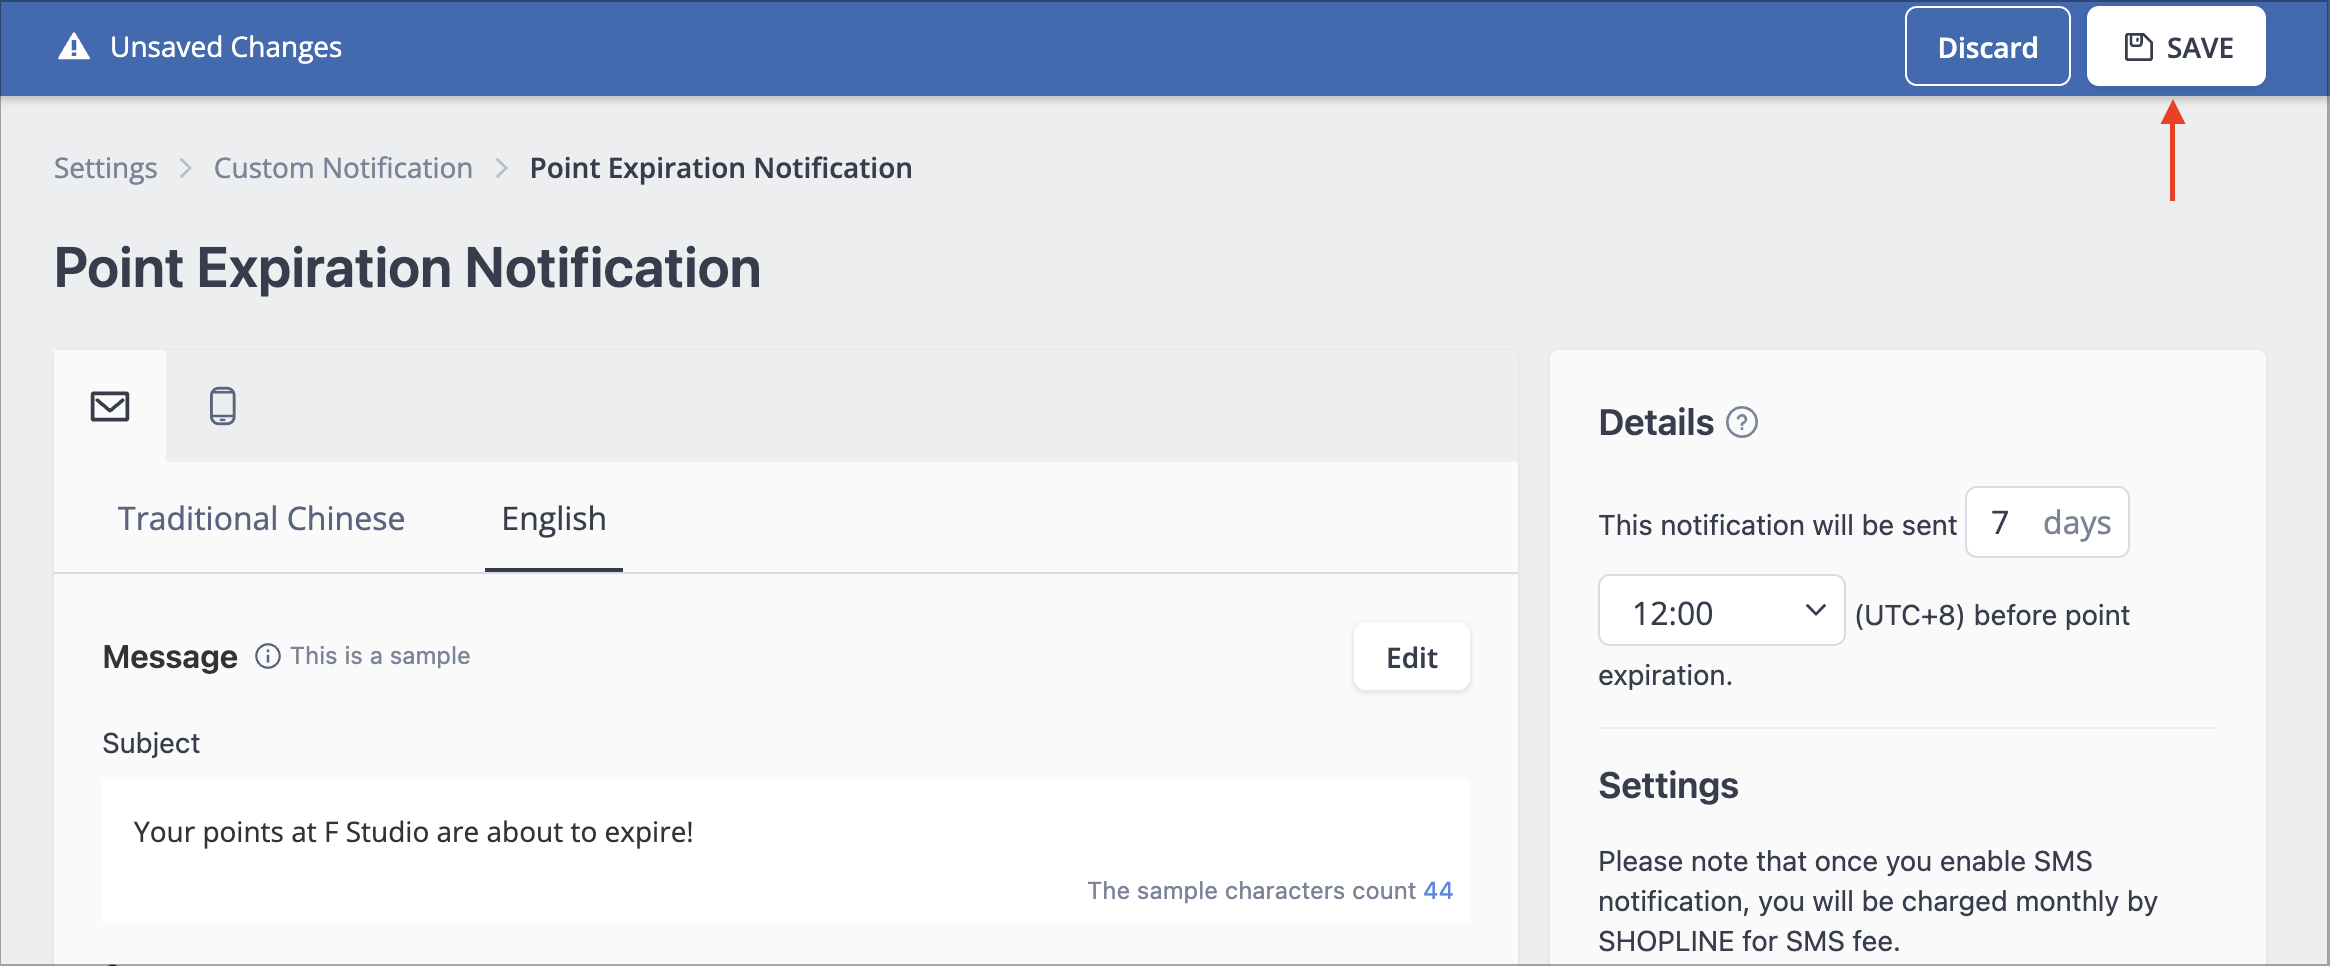Click the Subject label
2330x966 pixels.
coord(151,743)
